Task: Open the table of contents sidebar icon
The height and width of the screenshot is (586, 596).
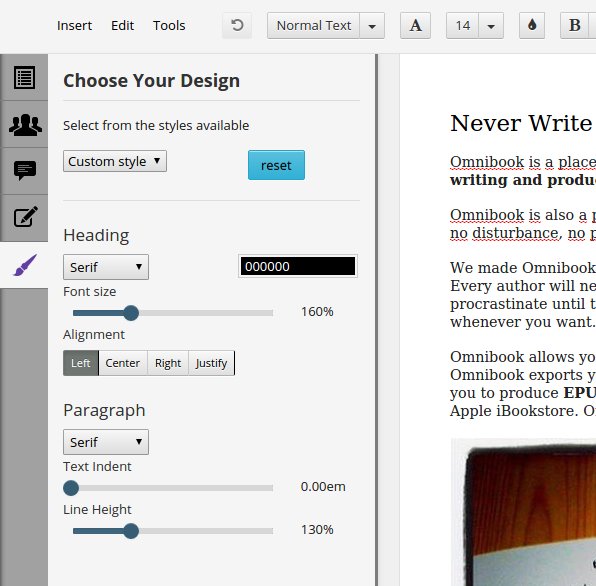Action: 24,78
